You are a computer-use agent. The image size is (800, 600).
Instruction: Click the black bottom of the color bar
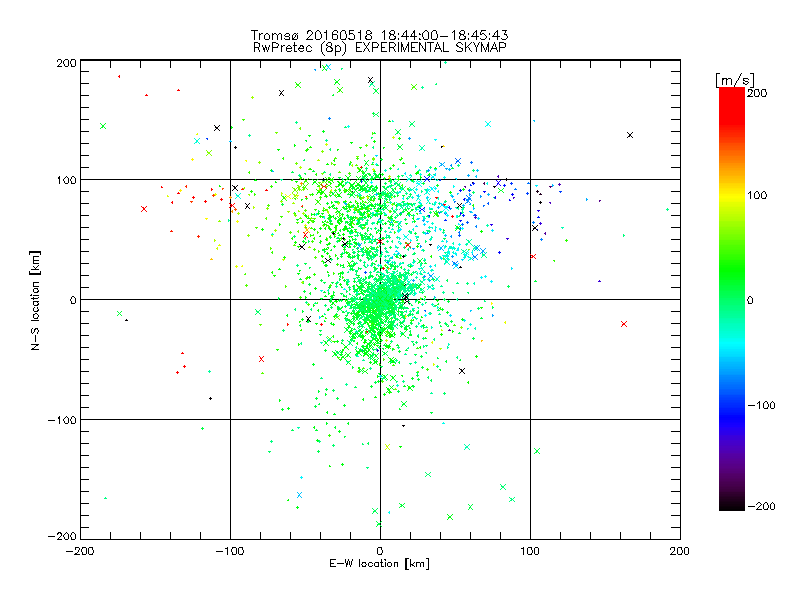(x=732, y=503)
